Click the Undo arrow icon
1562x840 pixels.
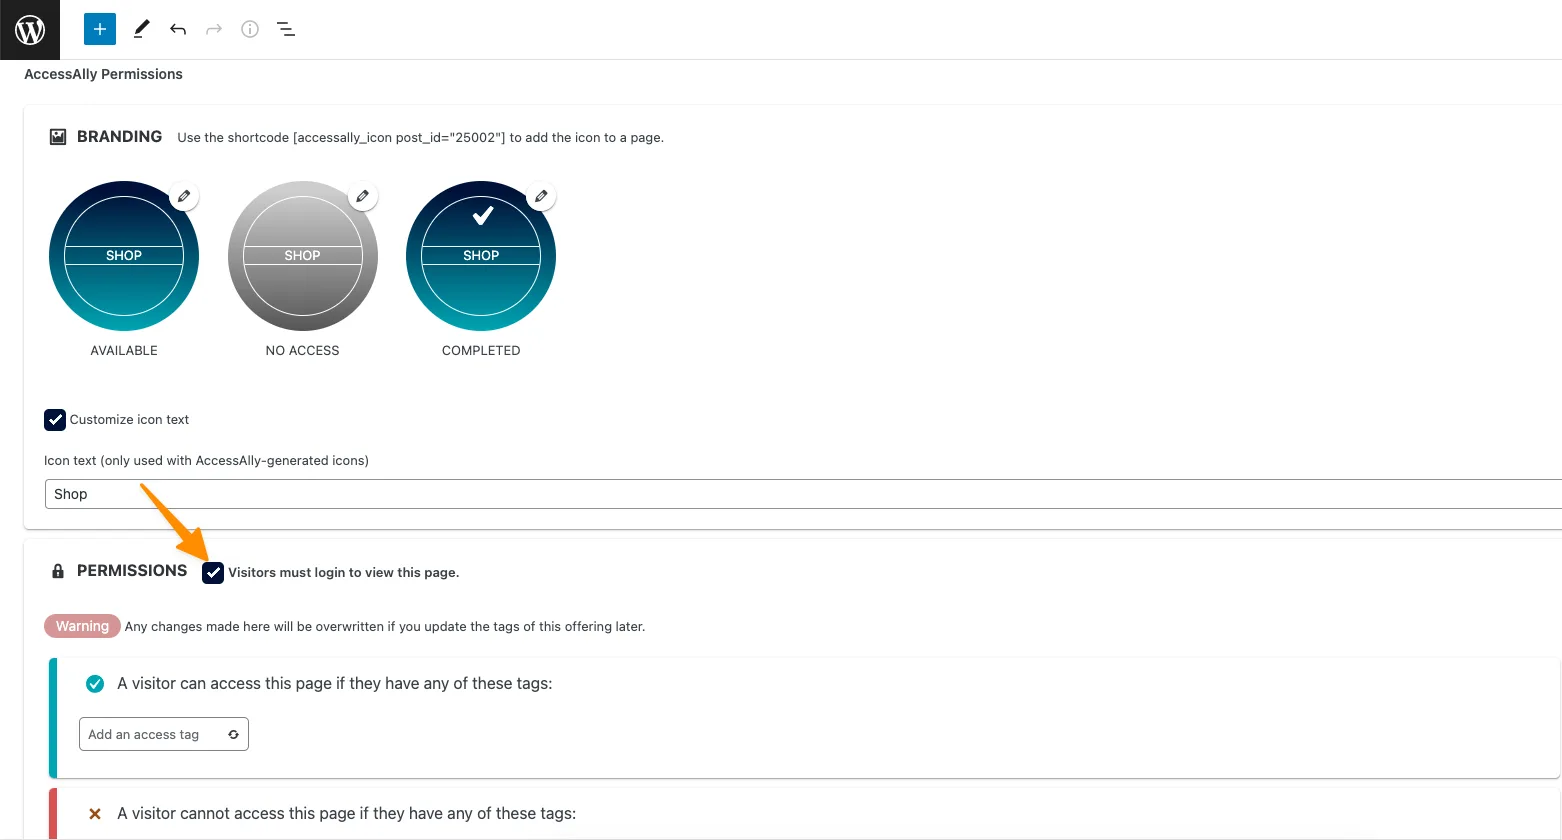pos(178,29)
